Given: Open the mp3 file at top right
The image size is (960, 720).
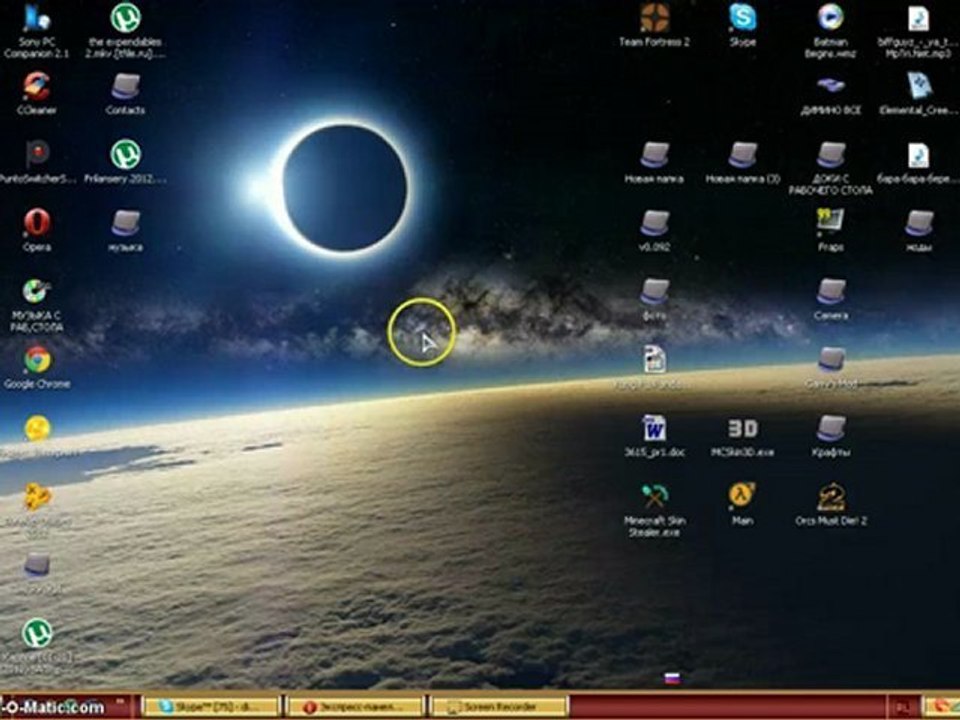Looking at the screenshot, I should point(918,18).
